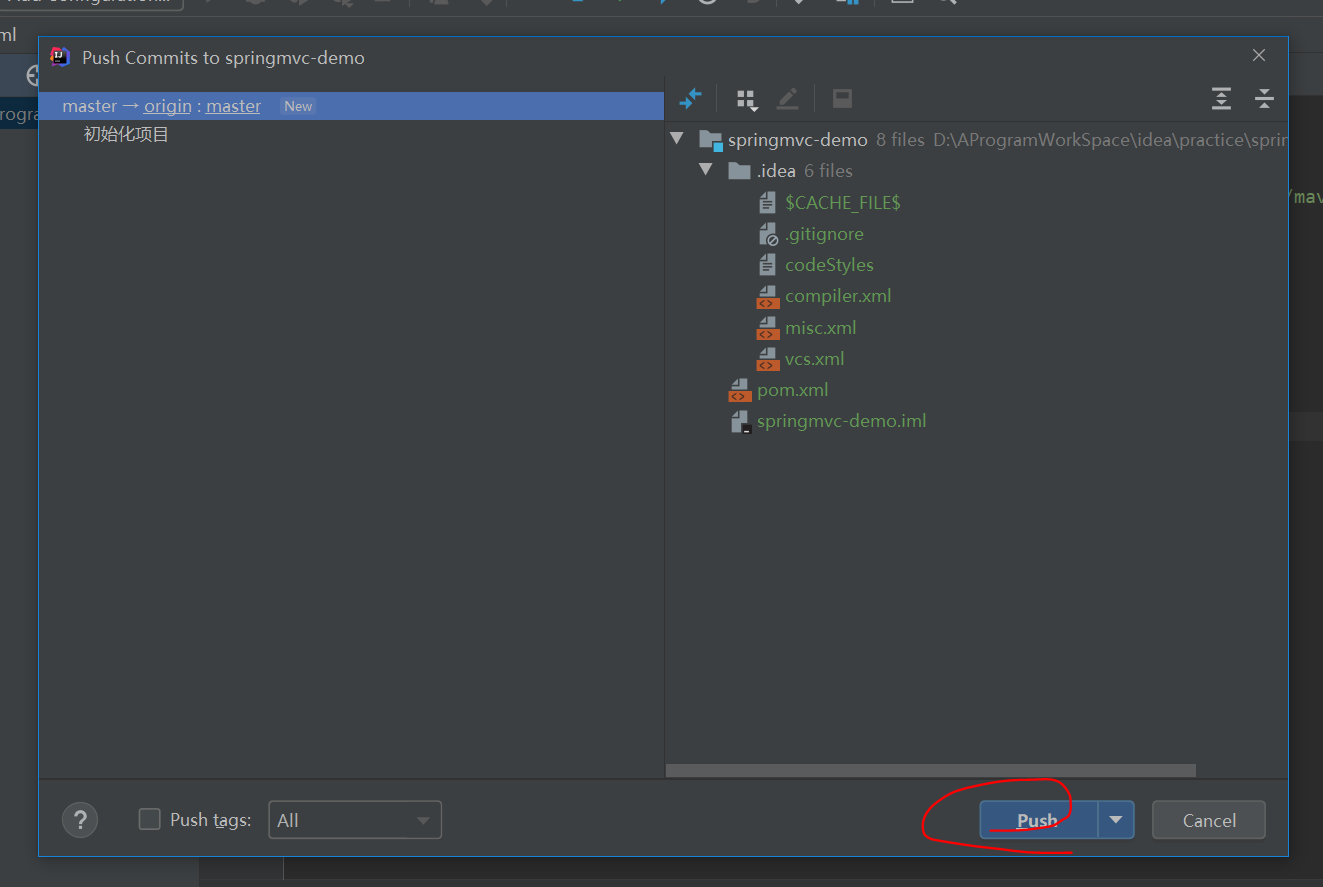Image resolution: width=1323 pixels, height=887 pixels.
Task: Click the springmvc-demo module folder icon
Action: pos(711,140)
